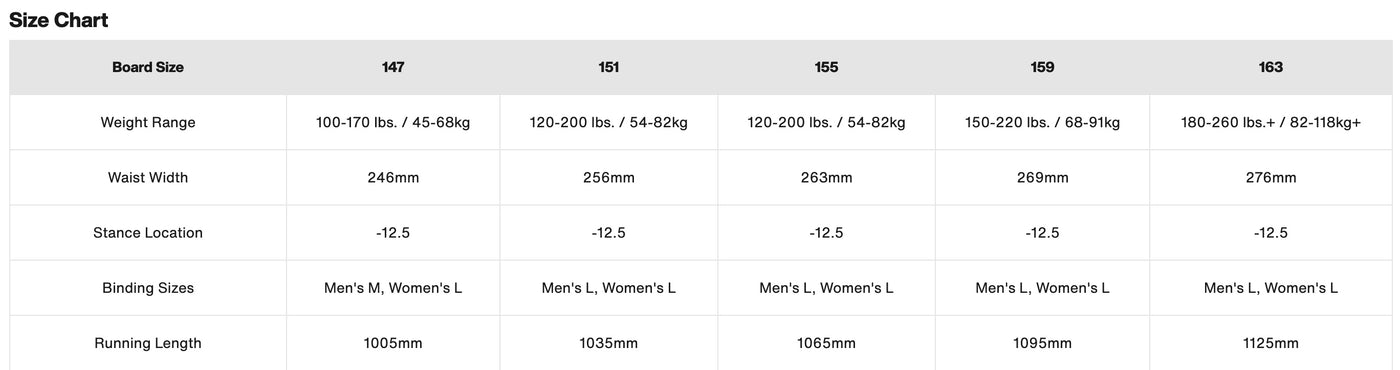Select the 151 board size column header

click(x=609, y=67)
